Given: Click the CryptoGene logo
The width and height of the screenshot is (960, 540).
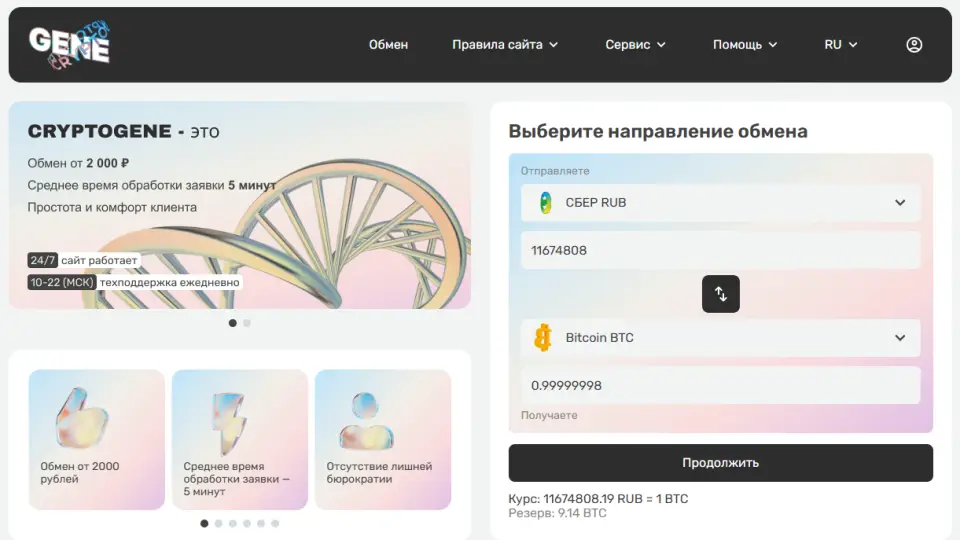Looking at the screenshot, I should click(x=69, y=45).
